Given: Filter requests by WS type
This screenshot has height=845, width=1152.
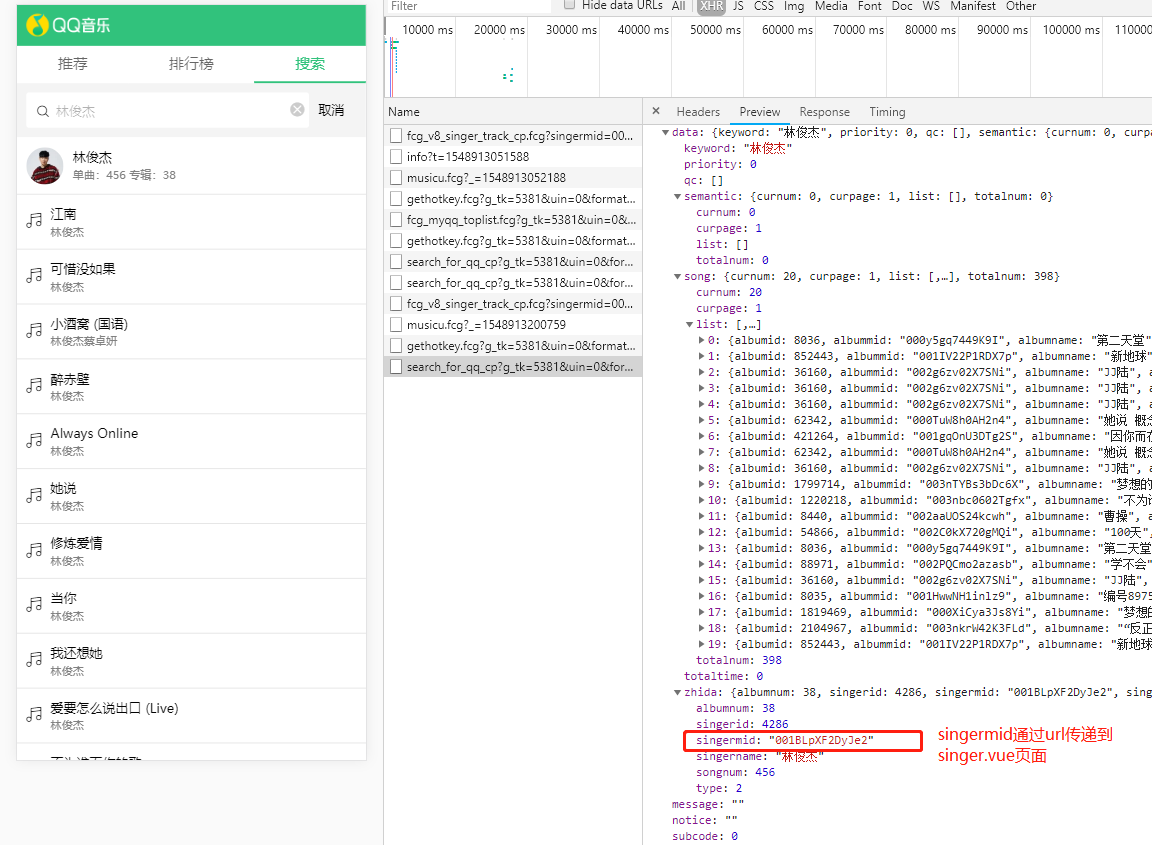Looking at the screenshot, I should click(931, 6).
